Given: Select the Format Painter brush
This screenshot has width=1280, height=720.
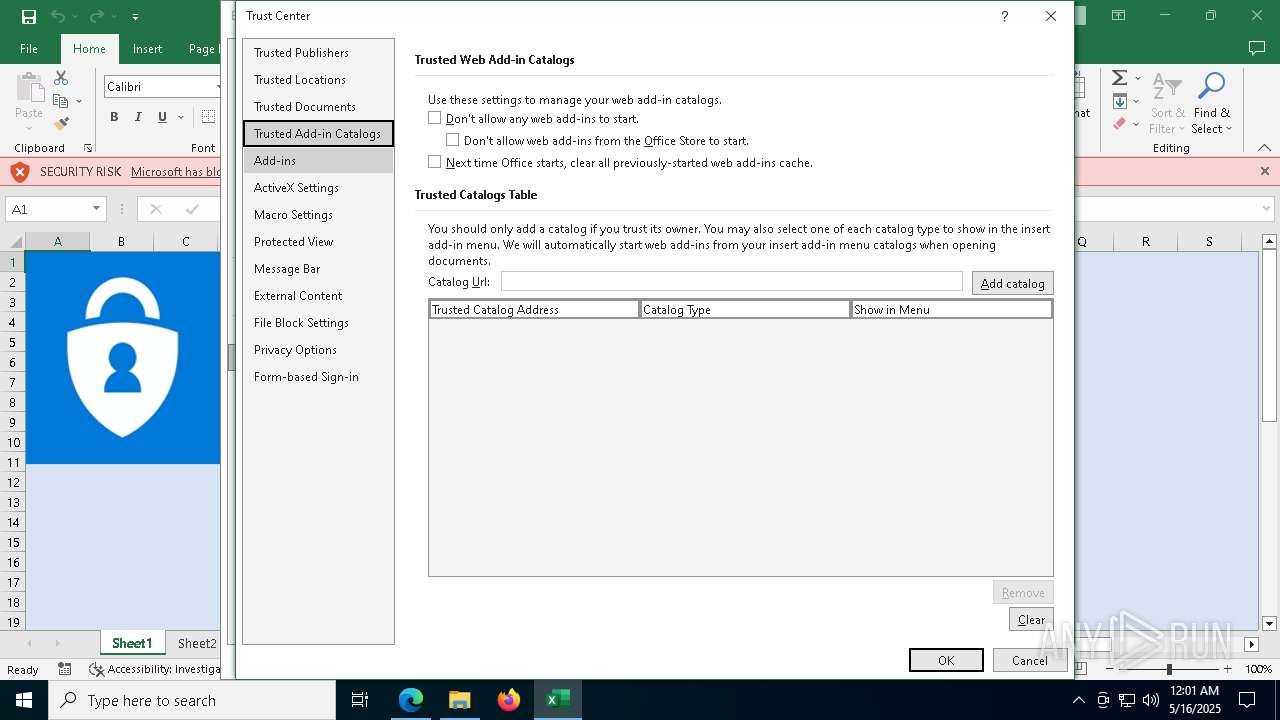Looking at the screenshot, I should [x=61, y=124].
